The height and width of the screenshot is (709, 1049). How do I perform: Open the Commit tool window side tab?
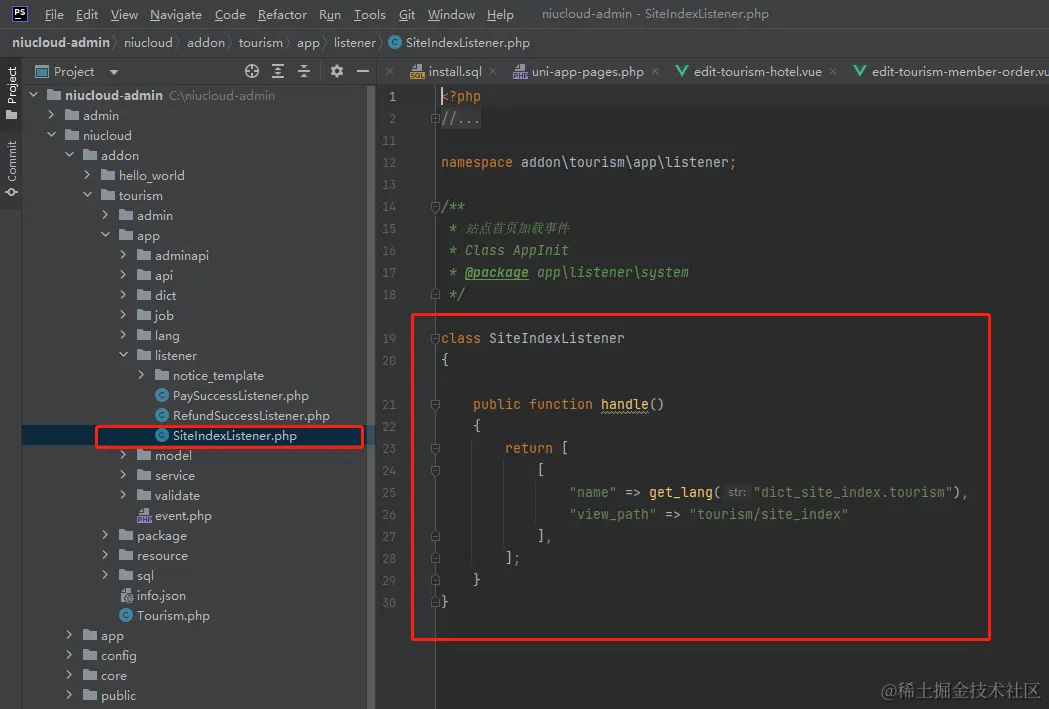pos(11,169)
